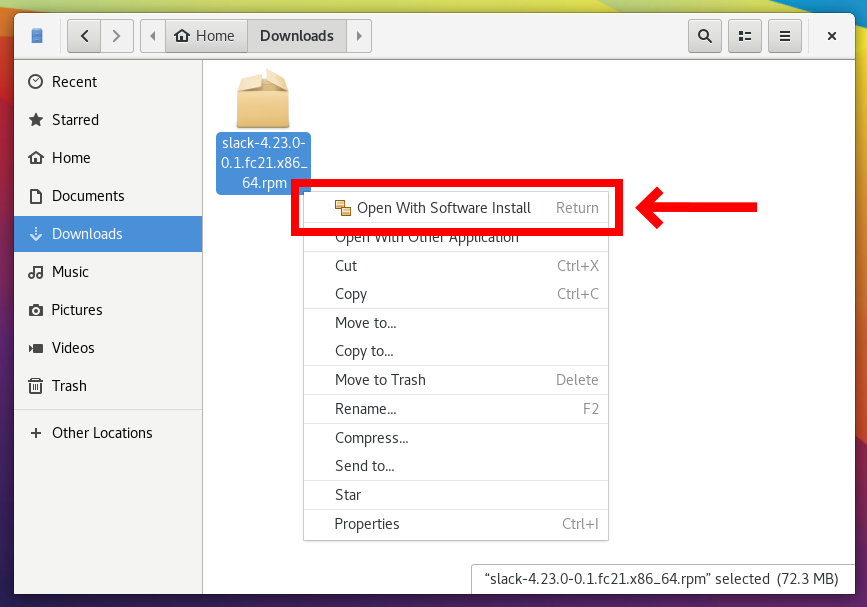This screenshot has width=867, height=607.
Task: Click the Starred star icon
Action: pyautogui.click(x=35, y=120)
